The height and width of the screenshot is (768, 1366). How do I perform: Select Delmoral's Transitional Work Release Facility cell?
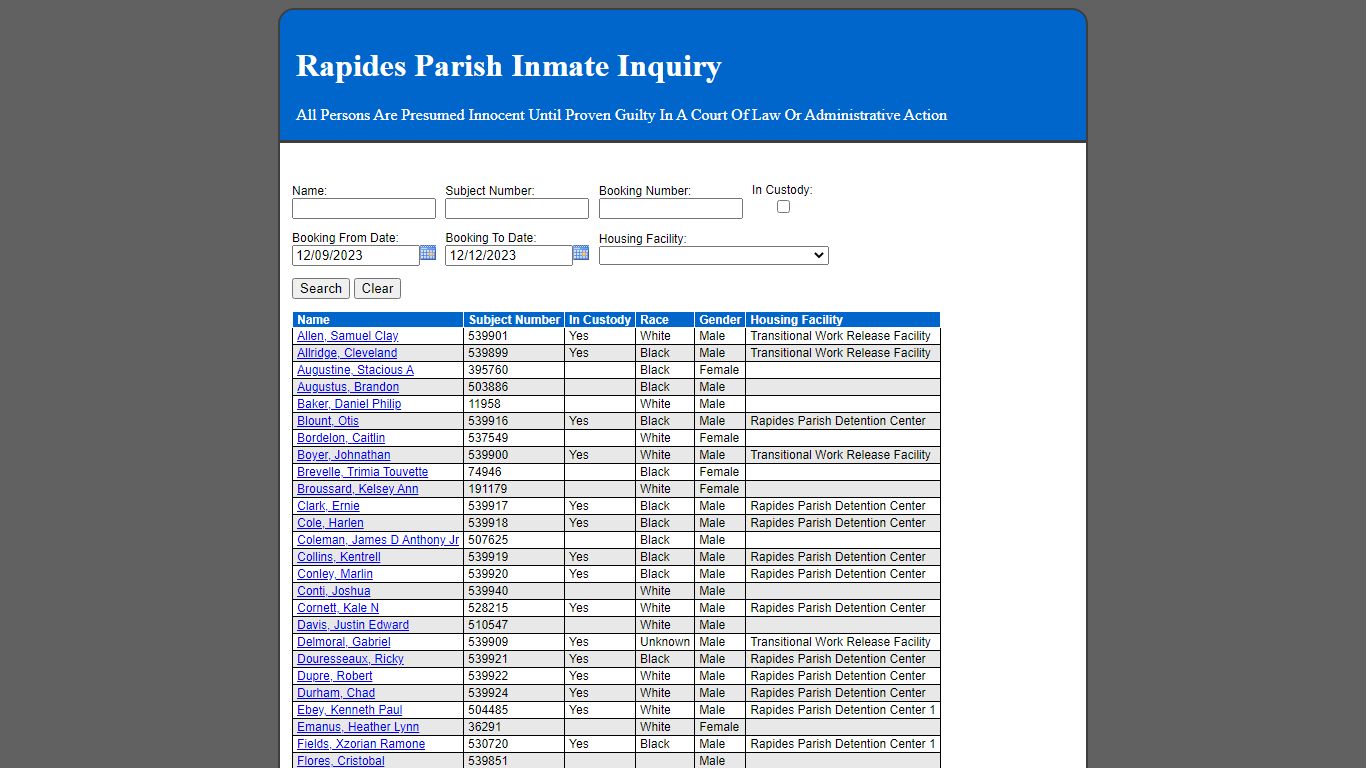(x=843, y=642)
